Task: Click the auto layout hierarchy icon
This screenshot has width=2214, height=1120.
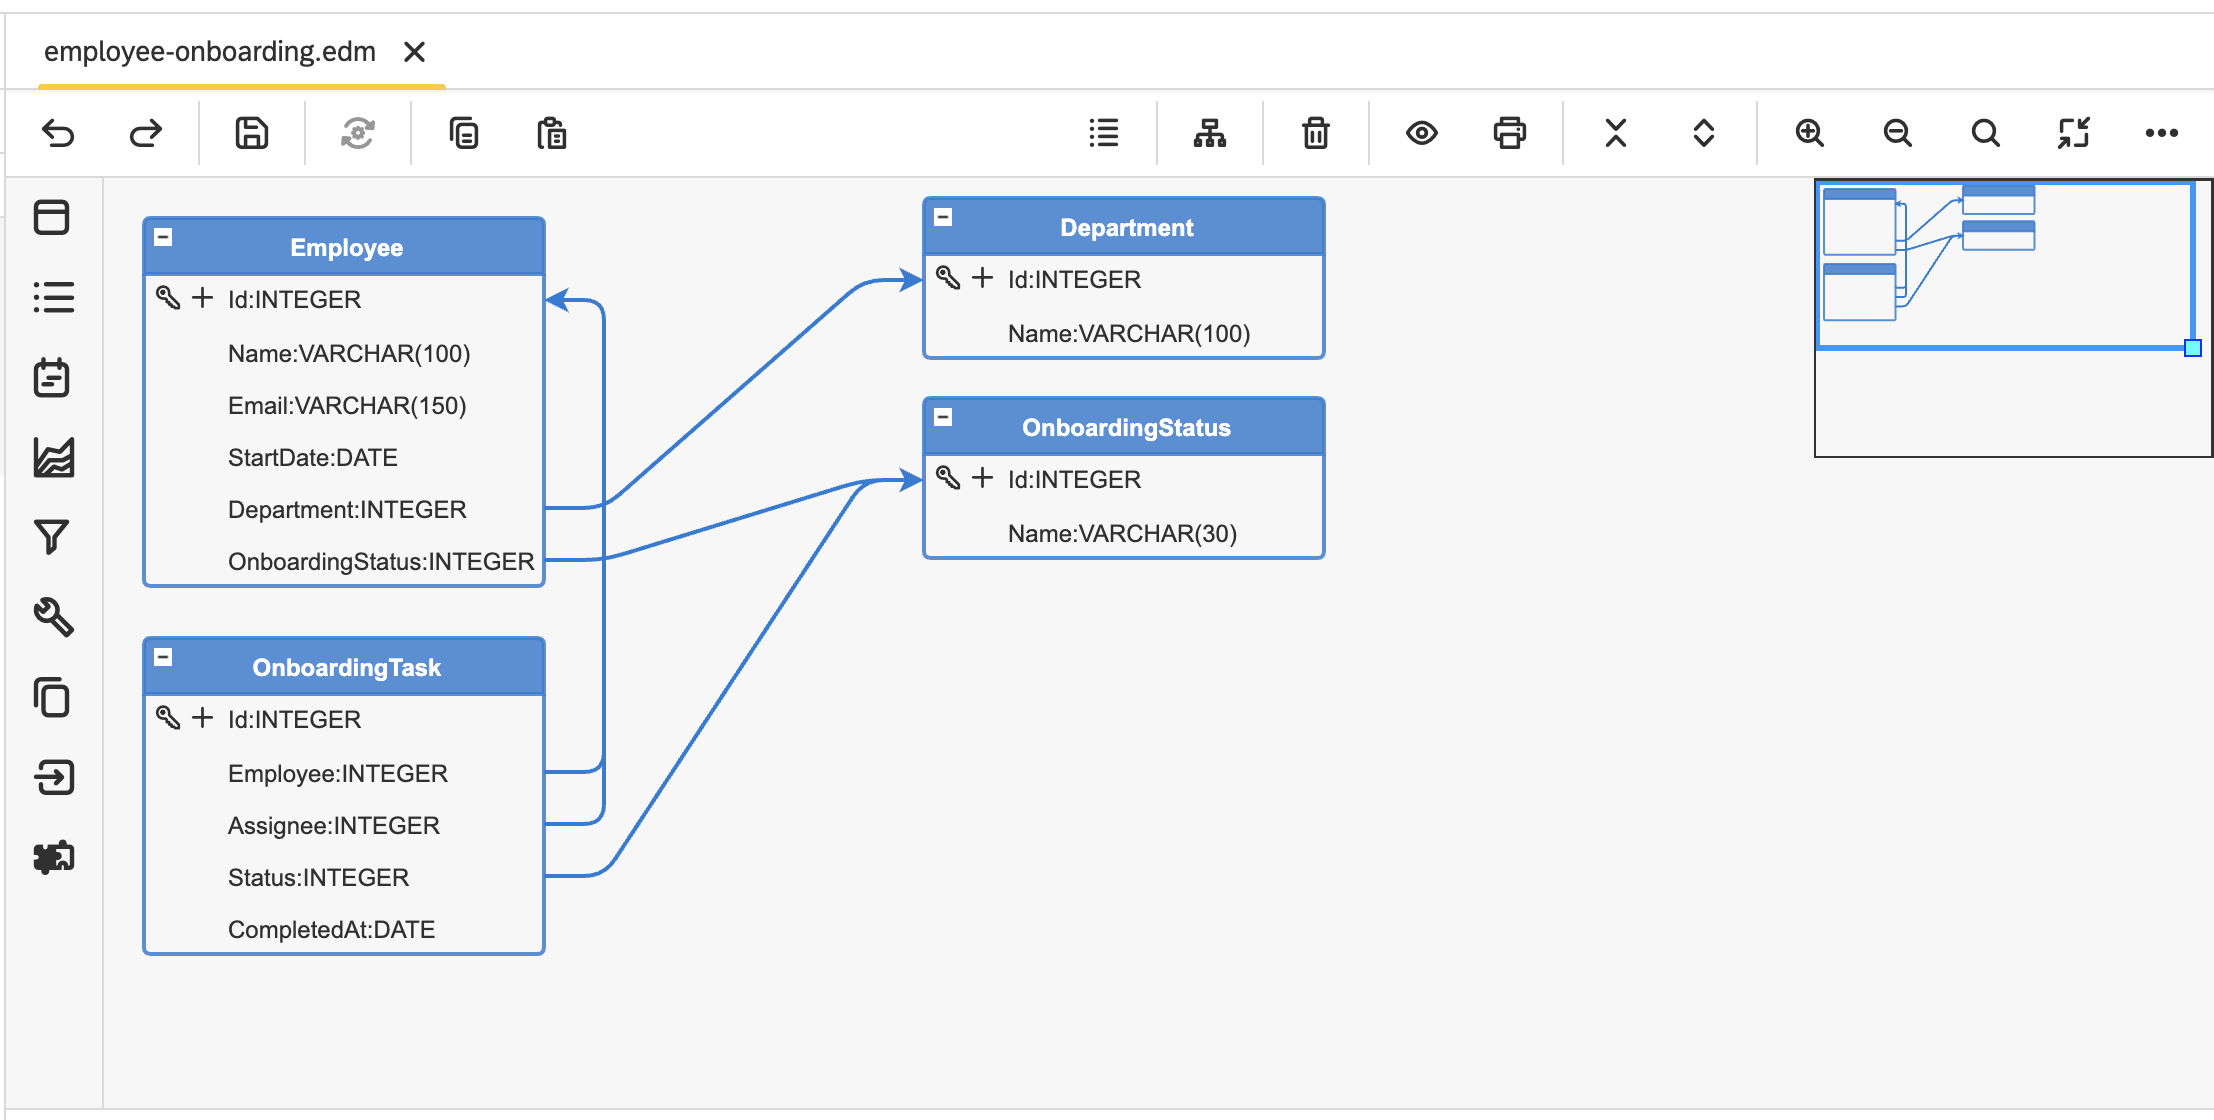Action: click(x=1209, y=133)
